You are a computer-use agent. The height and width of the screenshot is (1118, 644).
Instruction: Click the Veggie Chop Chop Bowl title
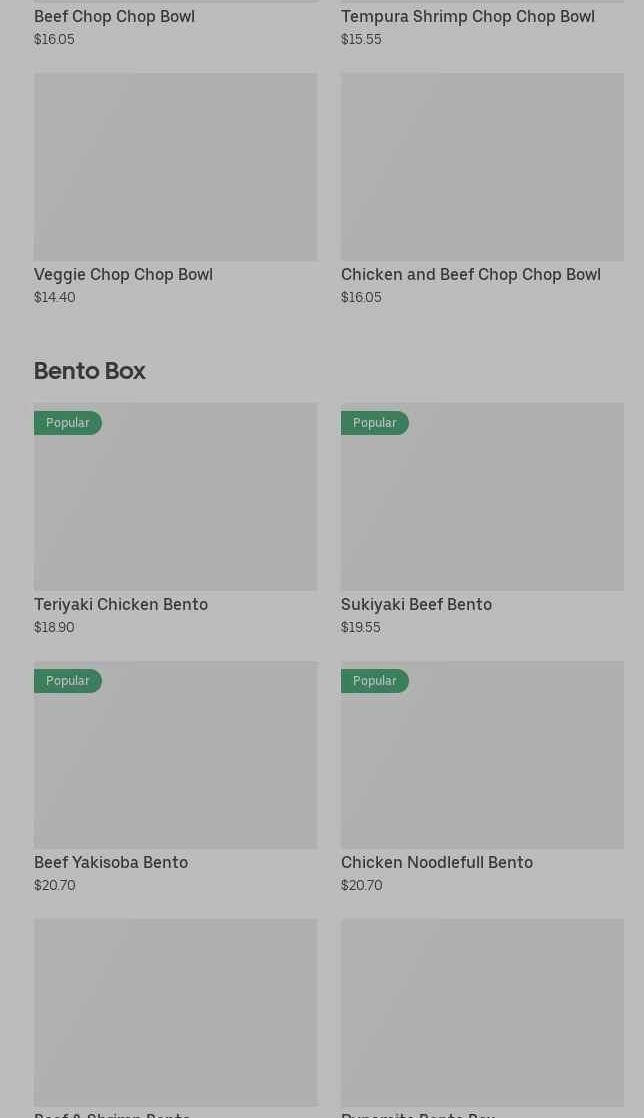pyautogui.click(x=123, y=274)
